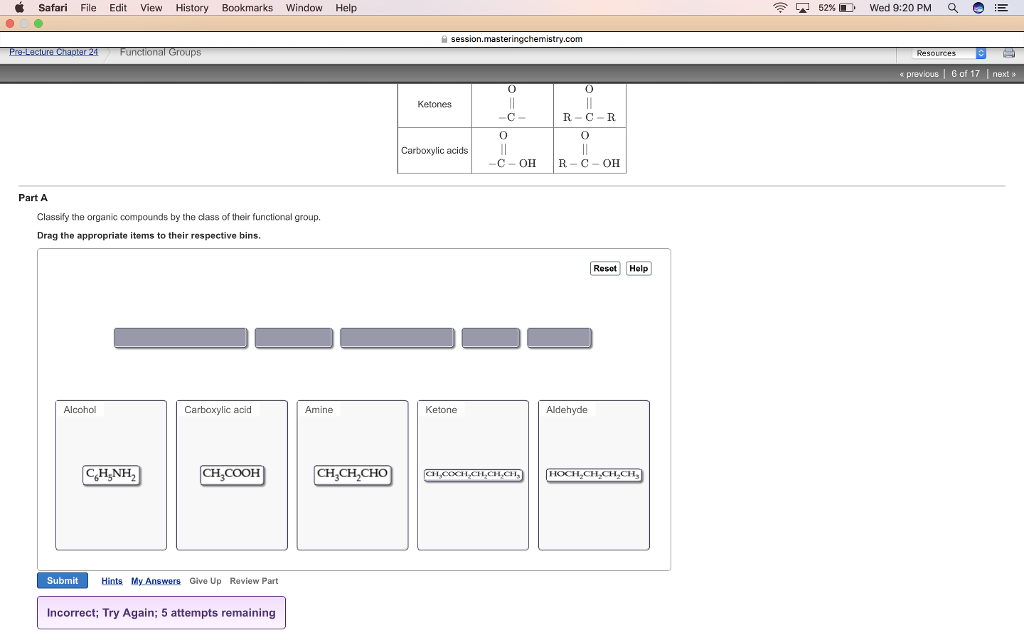
Task: Click the AirPlay display icon
Action: click(802, 8)
